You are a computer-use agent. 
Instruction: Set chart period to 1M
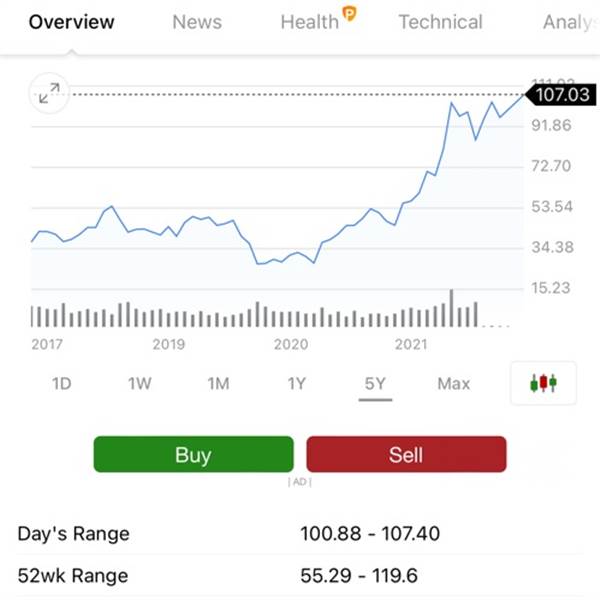click(x=218, y=383)
